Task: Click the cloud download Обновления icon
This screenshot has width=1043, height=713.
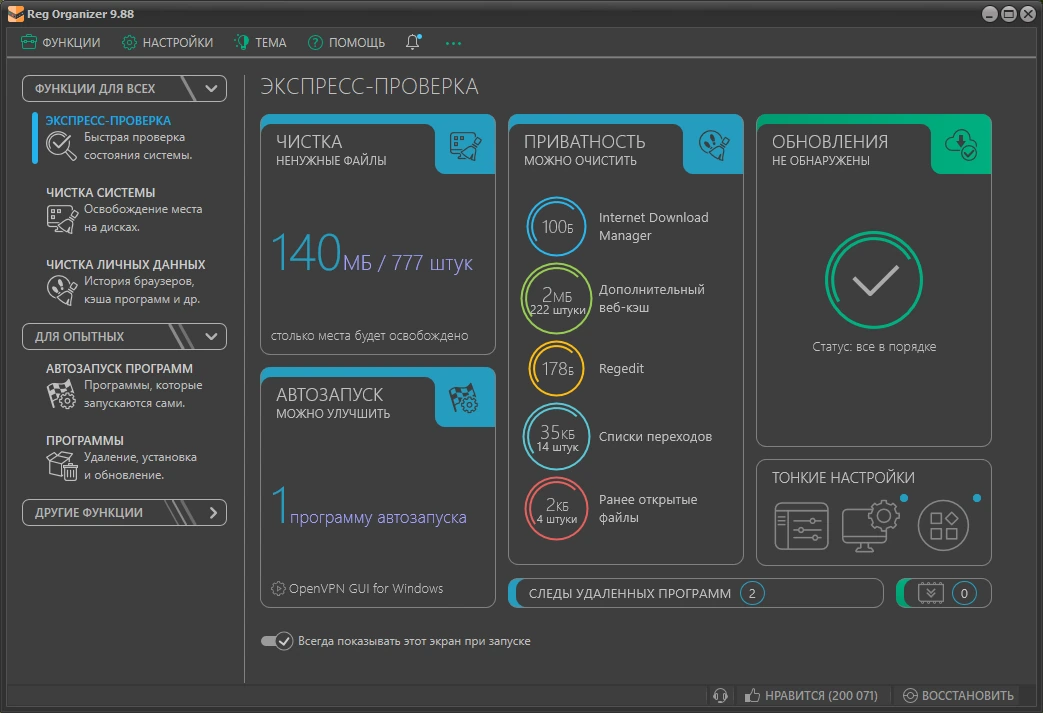Action: (961, 145)
